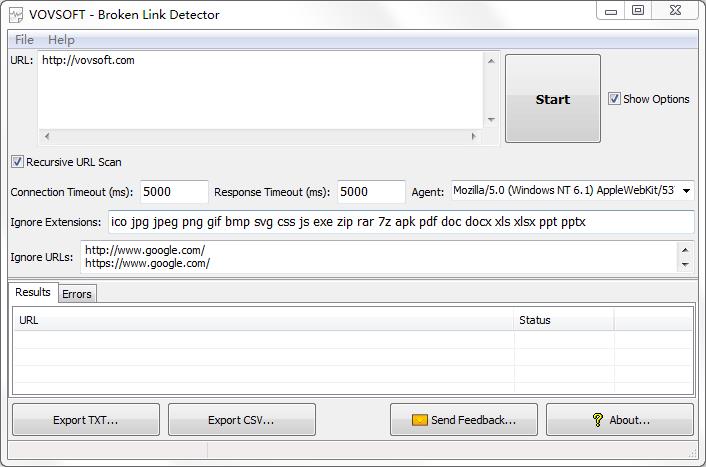Viewport: 706px width, 467px height.
Task: Maximize the Broken Link Detector window
Action: tap(638, 11)
